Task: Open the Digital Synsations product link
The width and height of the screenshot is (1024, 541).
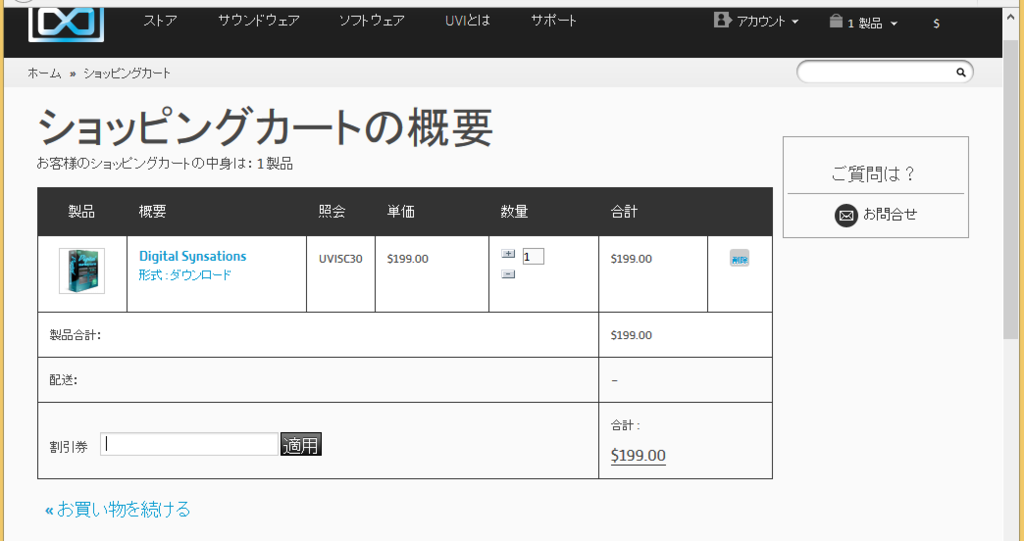Action: [x=193, y=256]
